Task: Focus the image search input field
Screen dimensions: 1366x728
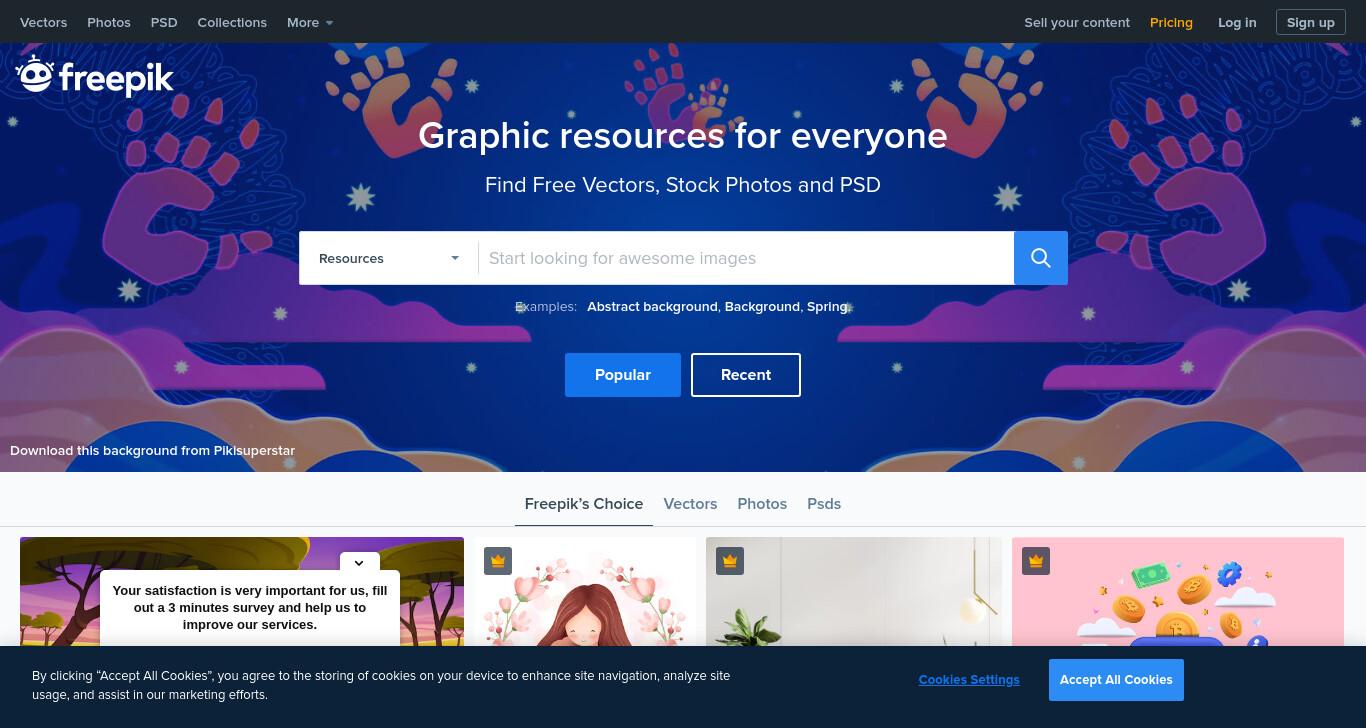Action: pyautogui.click(x=746, y=258)
